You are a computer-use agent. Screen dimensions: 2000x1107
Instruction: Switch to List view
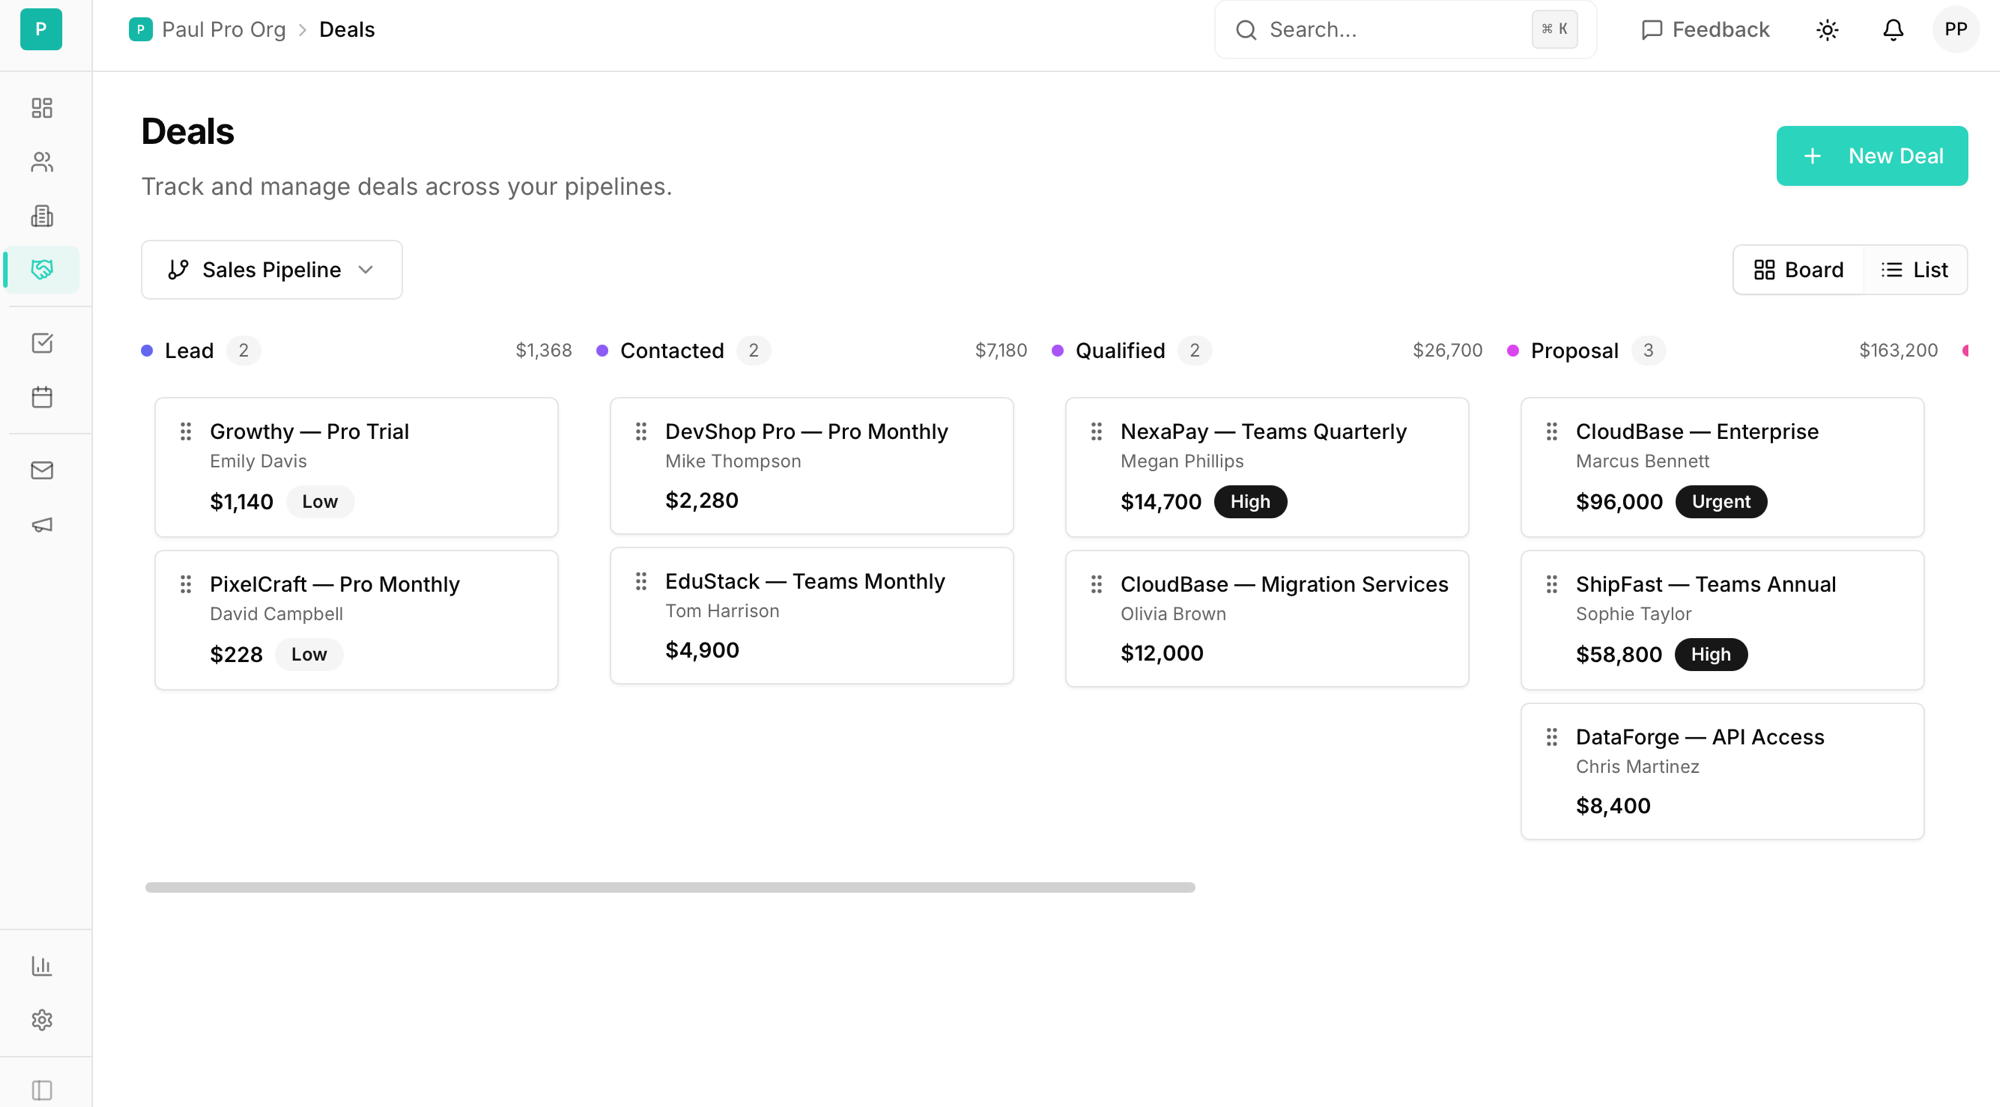(x=1915, y=270)
